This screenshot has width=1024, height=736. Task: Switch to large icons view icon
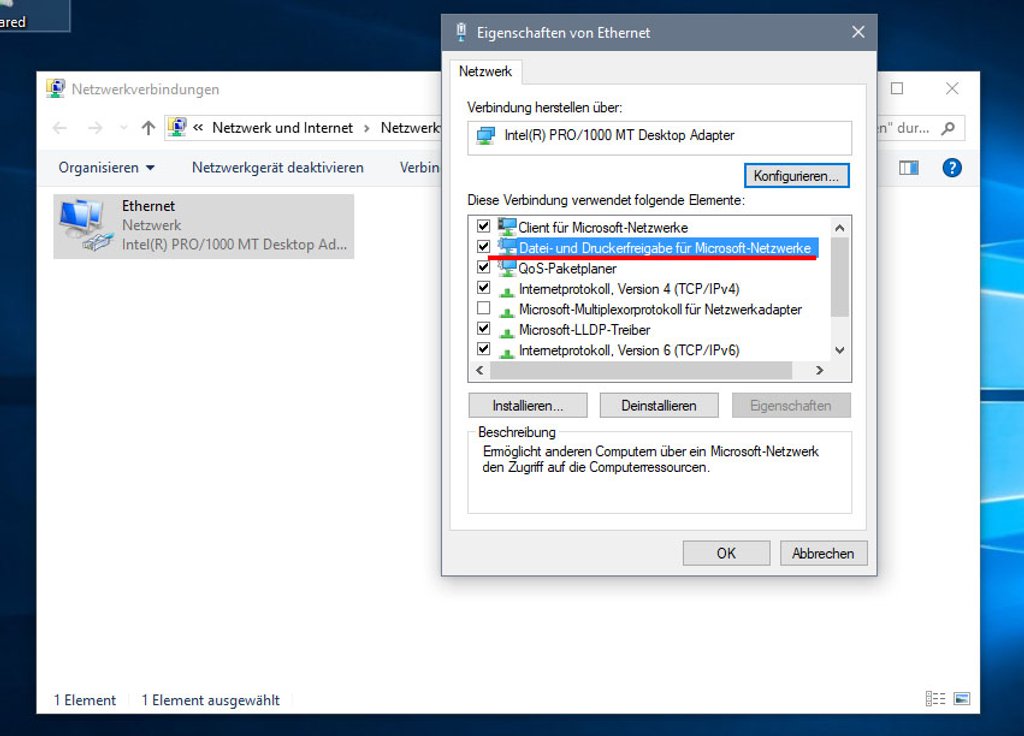tap(961, 699)
